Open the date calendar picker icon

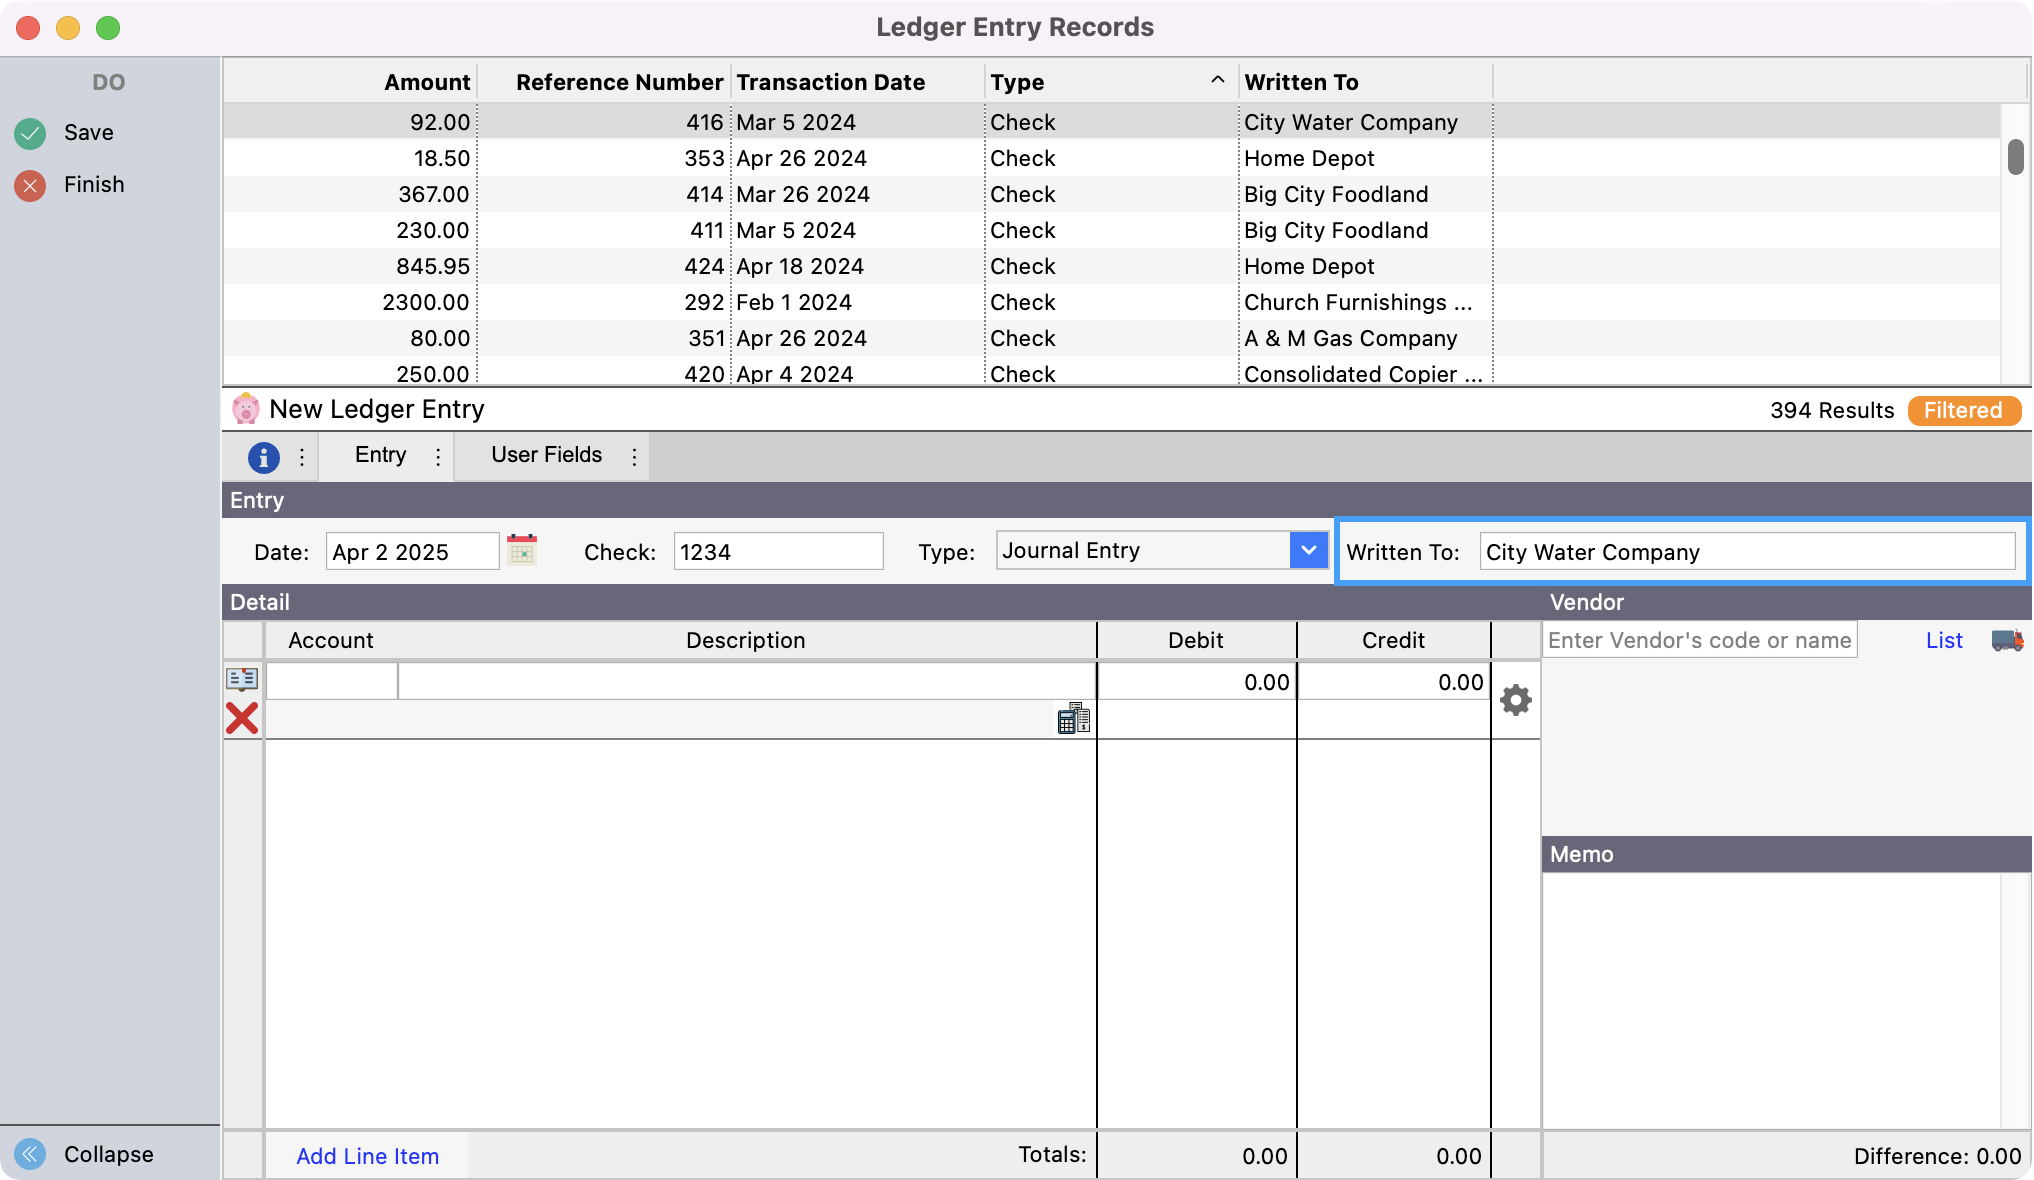(522, 551)
